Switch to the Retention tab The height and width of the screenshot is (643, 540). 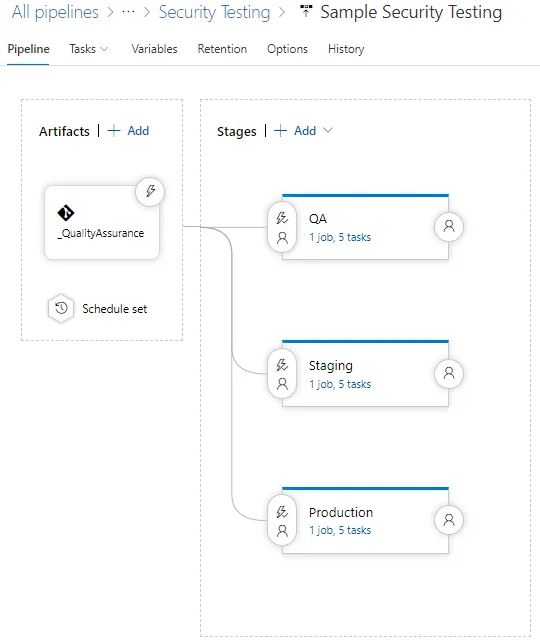(x=222, y=49)
